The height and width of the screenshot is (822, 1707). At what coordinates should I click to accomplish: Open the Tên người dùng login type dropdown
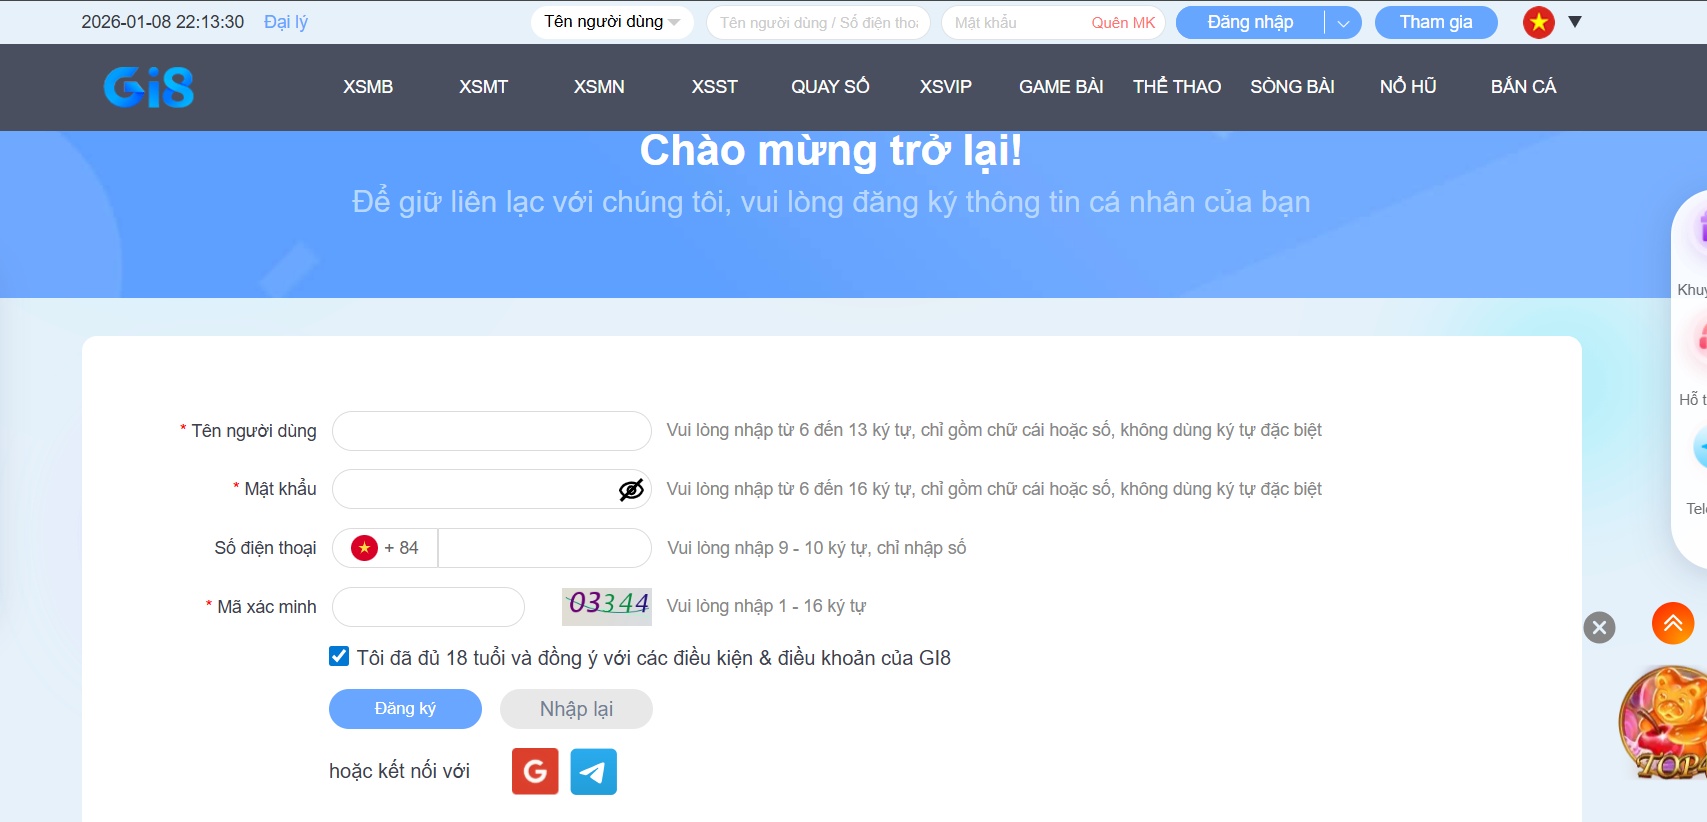pos(612,22)
